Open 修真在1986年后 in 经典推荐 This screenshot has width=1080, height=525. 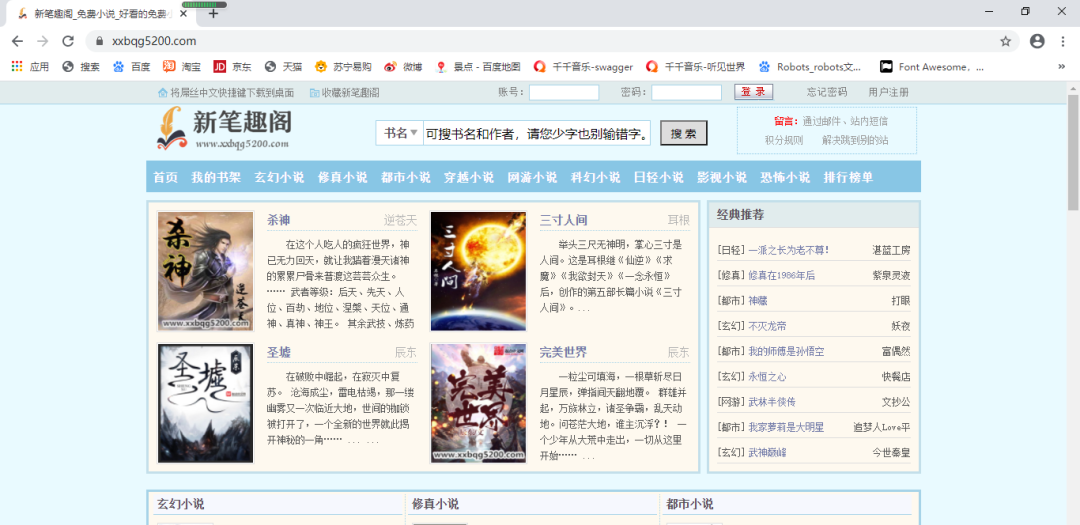[782, 275]
